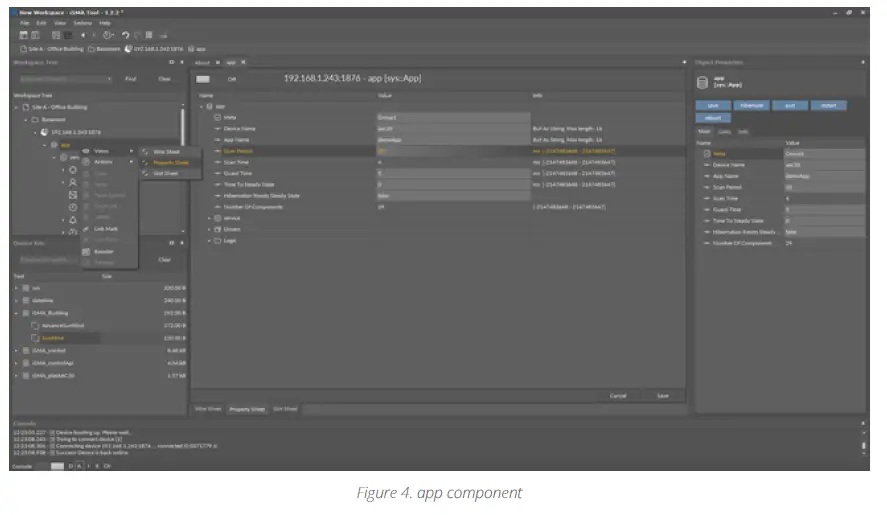Viewport: 887px width, 515px height.
Task: Click reboot action button in Object Properties
Action: [x=713, y=118]
